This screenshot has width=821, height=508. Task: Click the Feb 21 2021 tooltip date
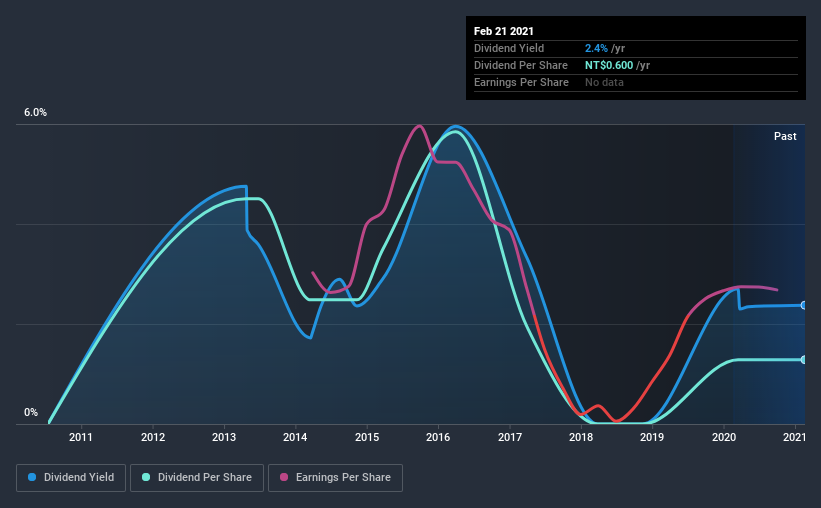(504, 31)
